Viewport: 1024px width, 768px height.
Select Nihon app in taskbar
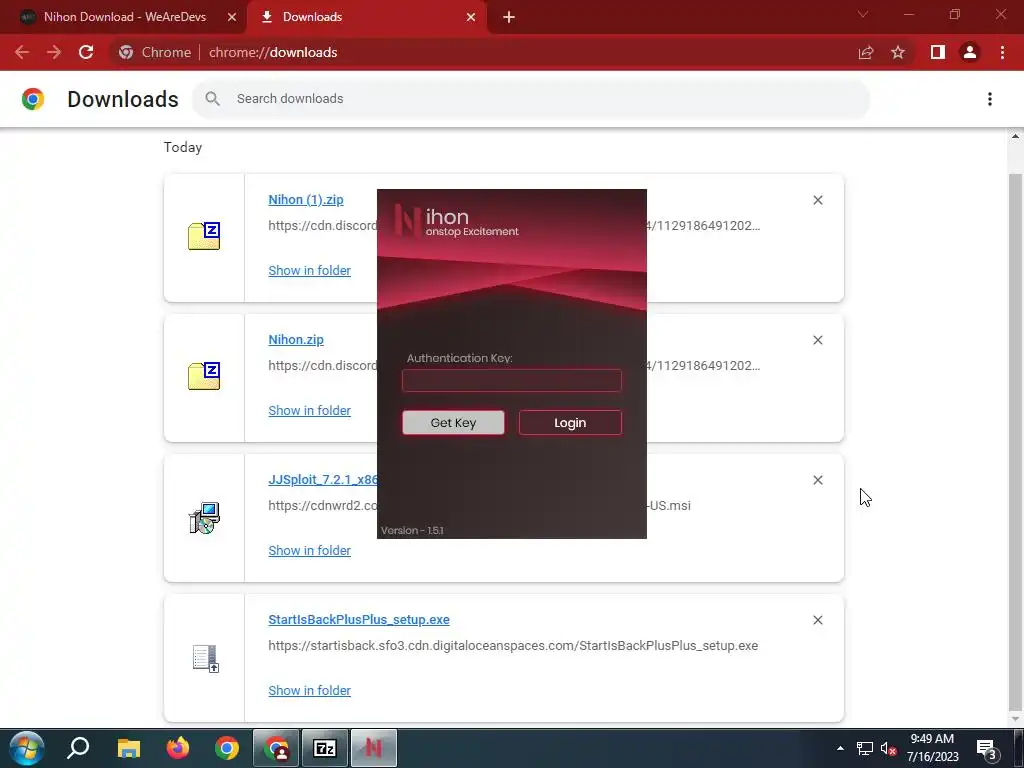click(x=374, y=748)
